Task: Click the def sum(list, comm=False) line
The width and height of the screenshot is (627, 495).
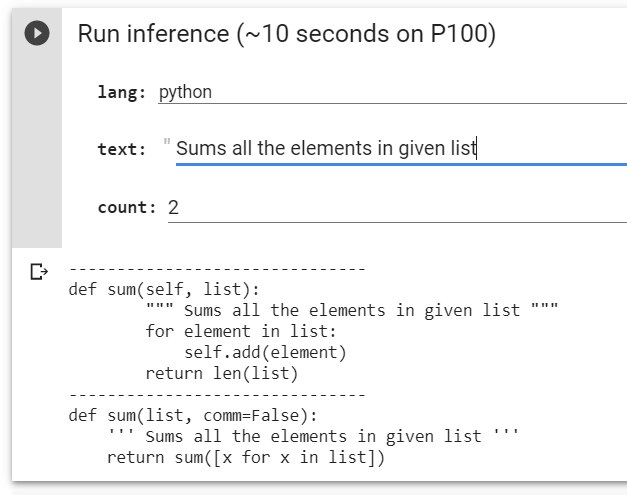Action: (193, 415)
